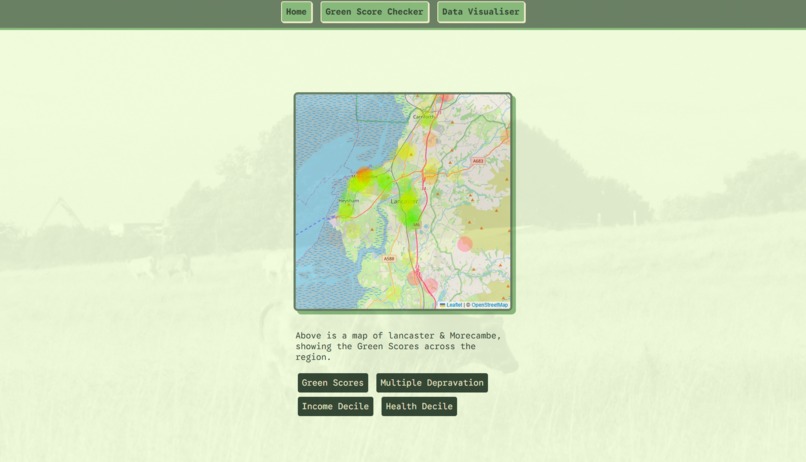The height and width of the screenshot is (462, 806).
Task: Click the Lancaster label on the map
Action: click(x=404, y=201)
